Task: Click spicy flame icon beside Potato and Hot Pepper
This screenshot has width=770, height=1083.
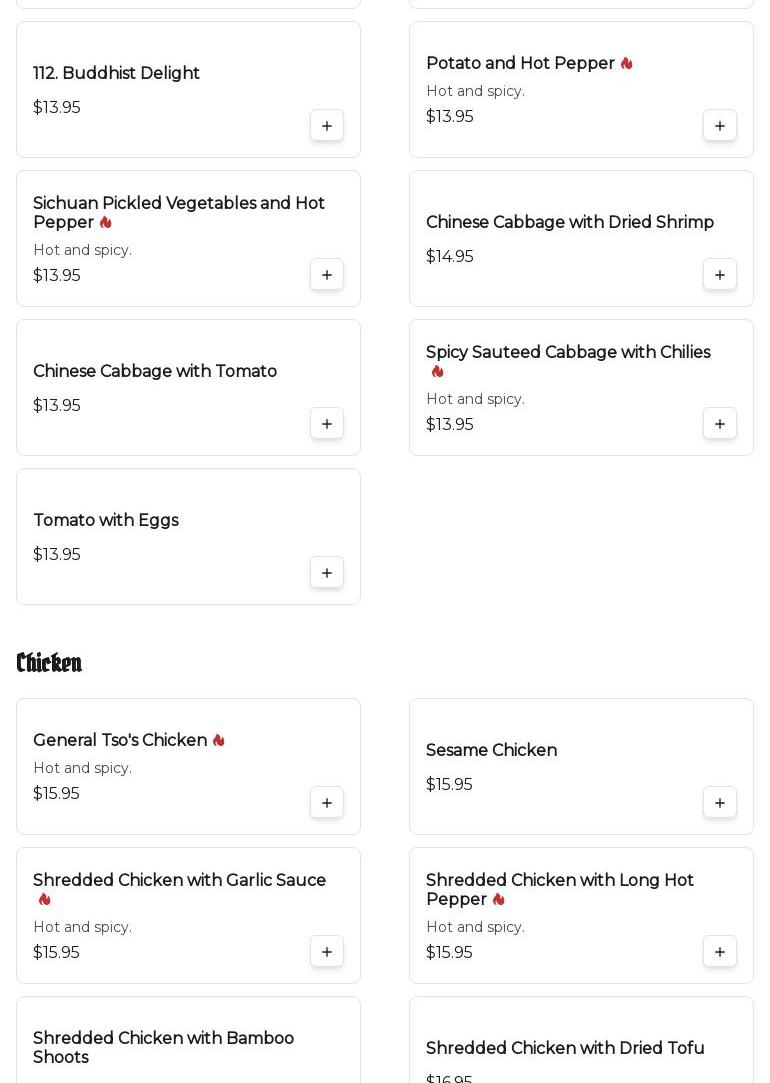Action: (627, 64)
